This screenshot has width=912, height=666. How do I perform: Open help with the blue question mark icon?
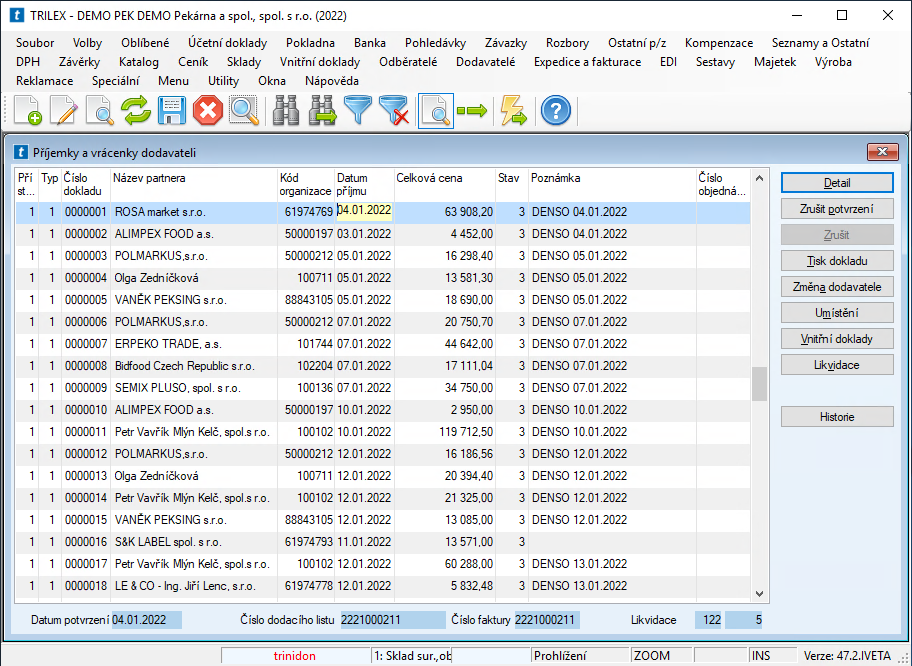[555, 110]
